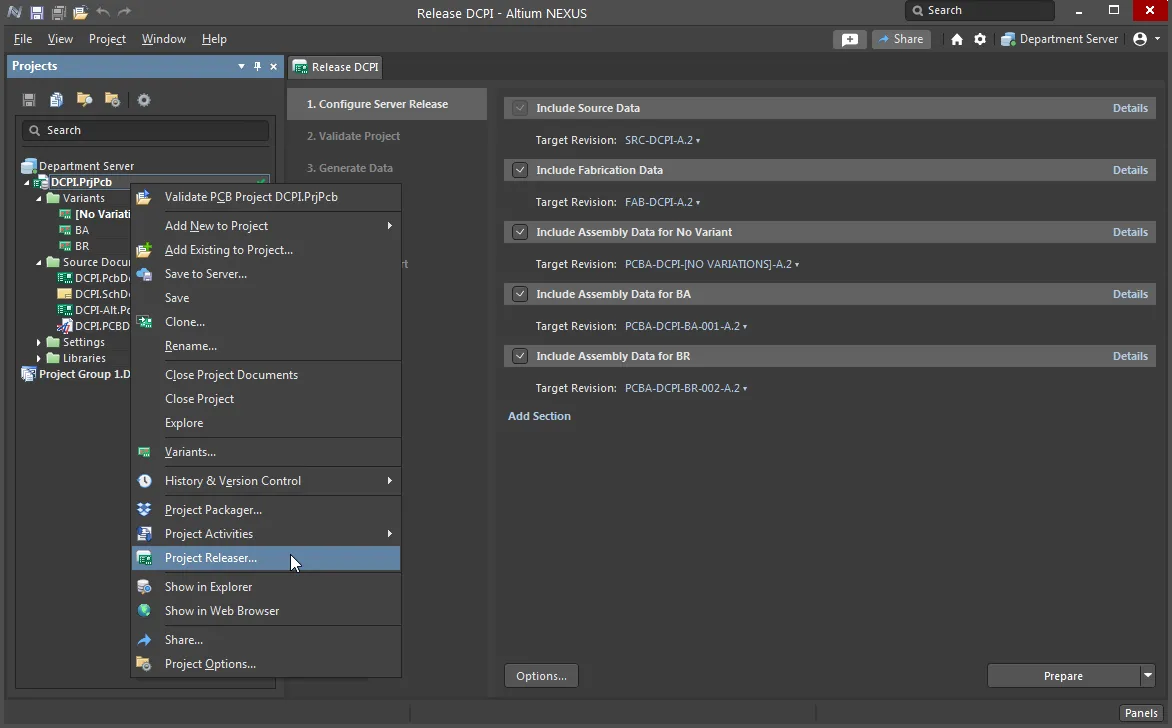
Task: Open the user account icon
Action: (x=1140, y=39)
